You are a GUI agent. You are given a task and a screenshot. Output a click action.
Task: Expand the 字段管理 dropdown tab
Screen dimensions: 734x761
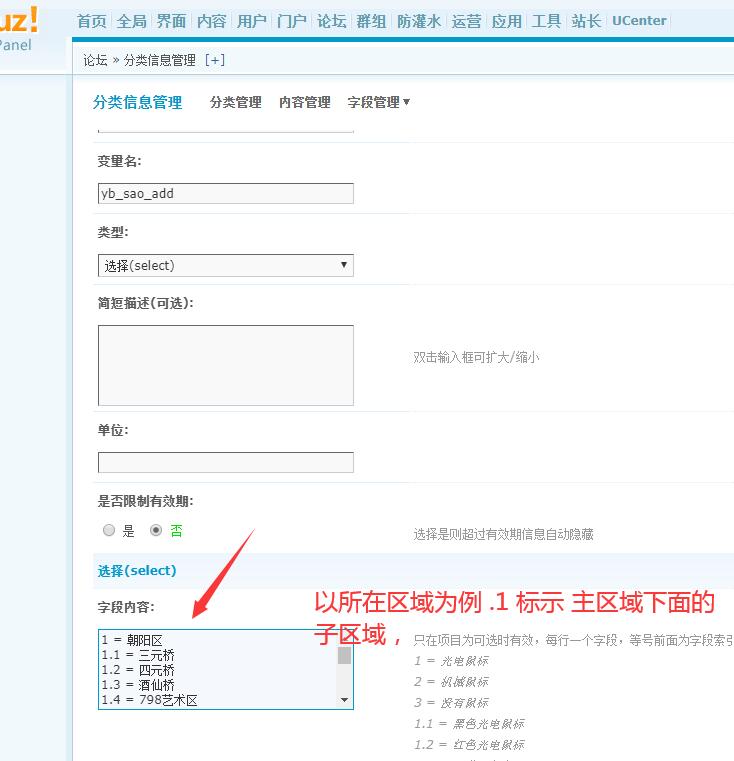pos(379,102)
